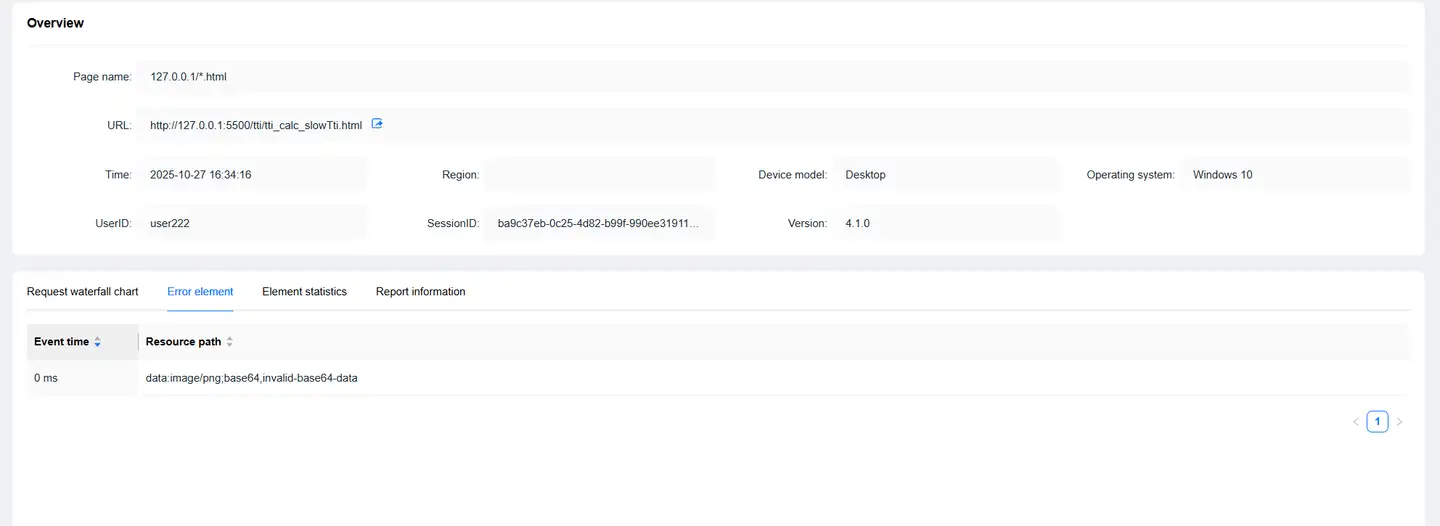This screenshot has width=1440, height=526.
Task: Sort by Event time arrow icon
Action: pos(98,342)
